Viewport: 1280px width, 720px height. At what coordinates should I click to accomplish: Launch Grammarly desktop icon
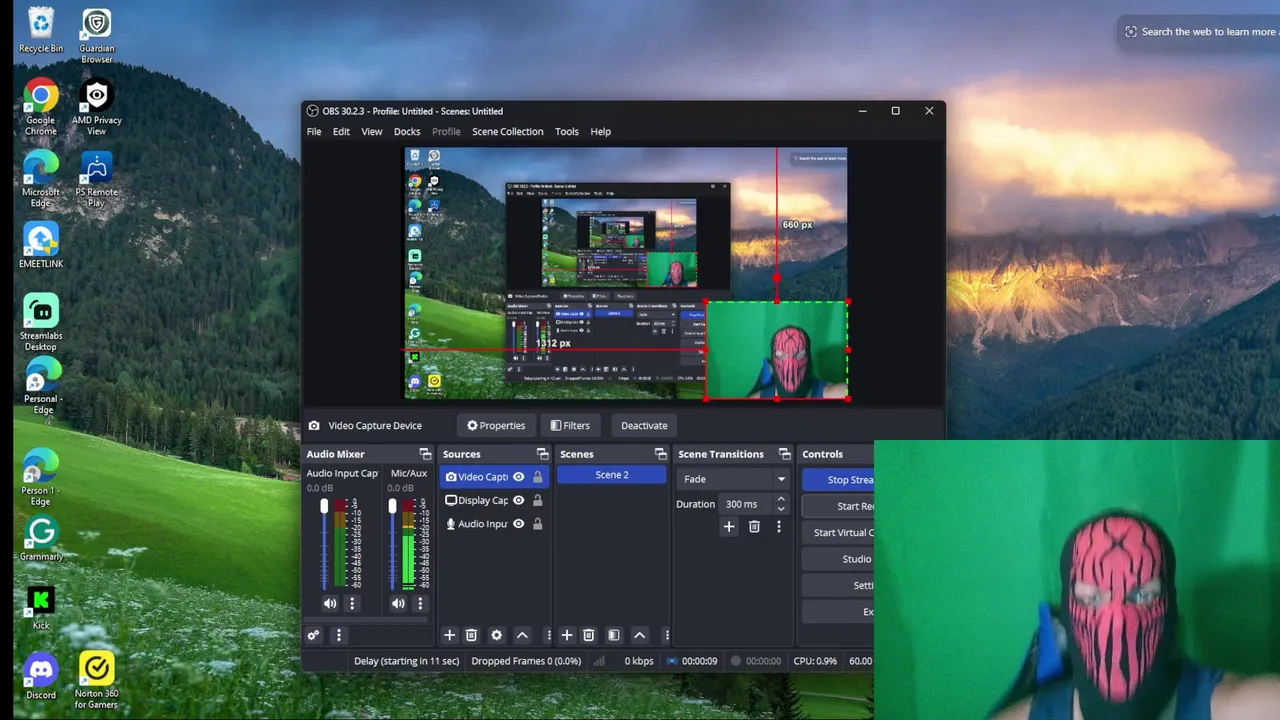(41, 540)
